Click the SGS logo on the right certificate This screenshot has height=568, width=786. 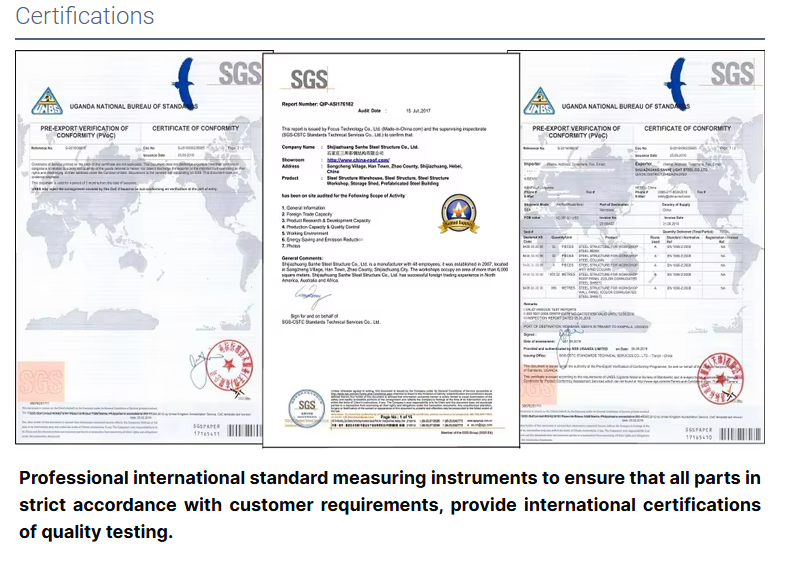coord(732,76)
